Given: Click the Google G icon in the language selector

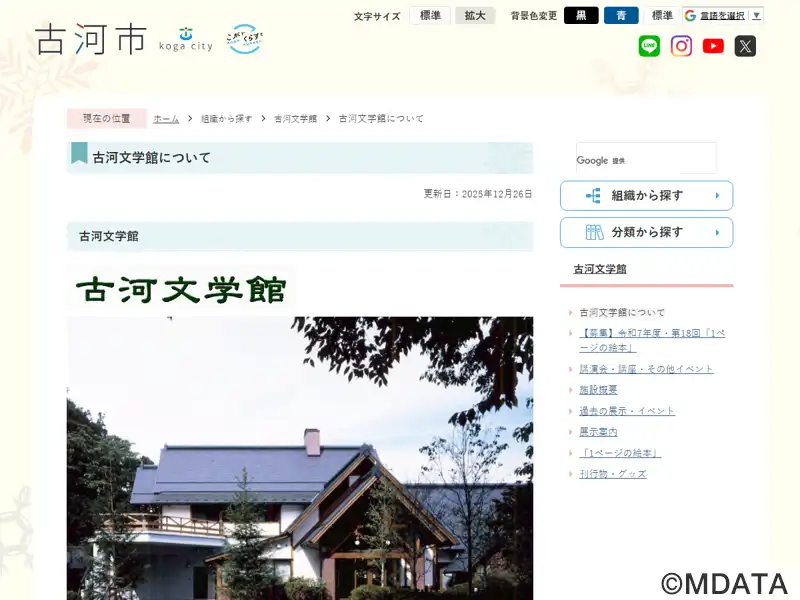Looking at the screenshot, I should pos(690,15).
